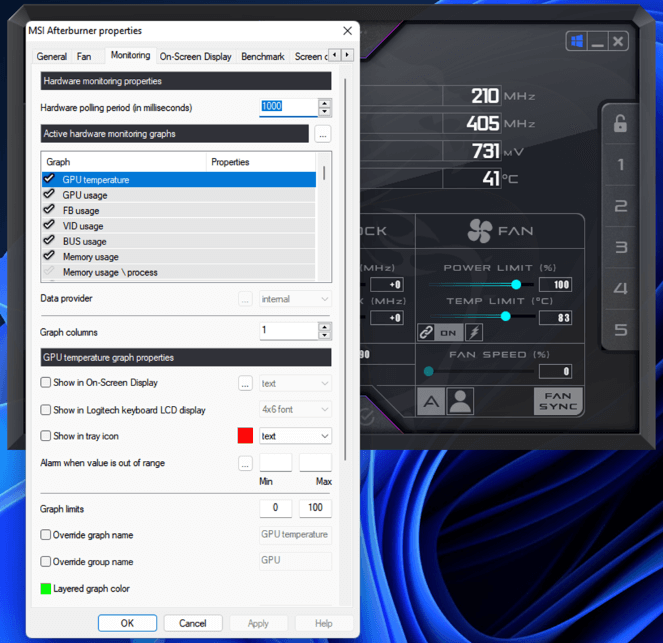Check Override graph name

[x=46, y=535]
